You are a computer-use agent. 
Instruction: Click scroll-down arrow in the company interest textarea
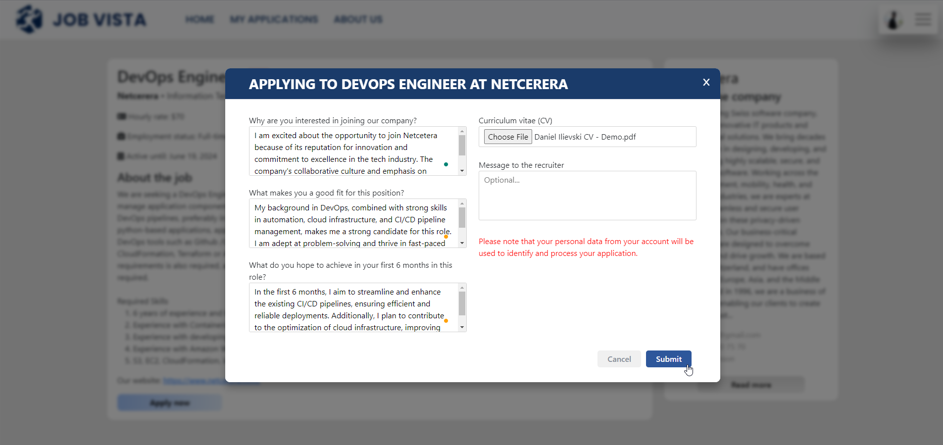[462, 171]
